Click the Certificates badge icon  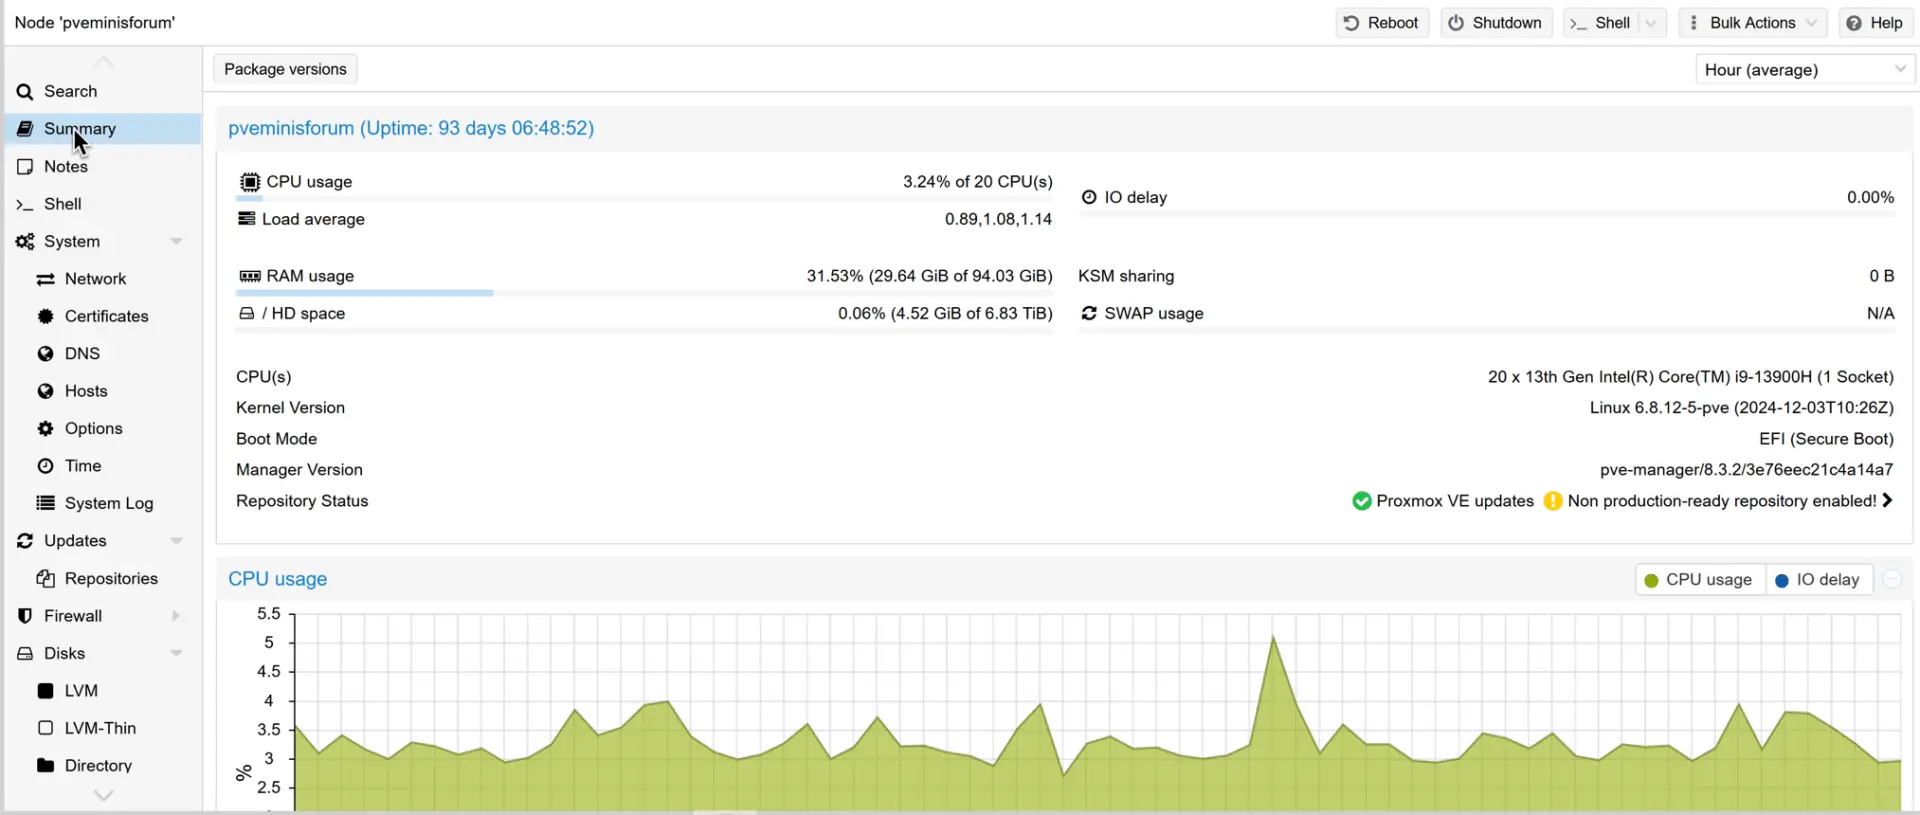coord(45,316)
